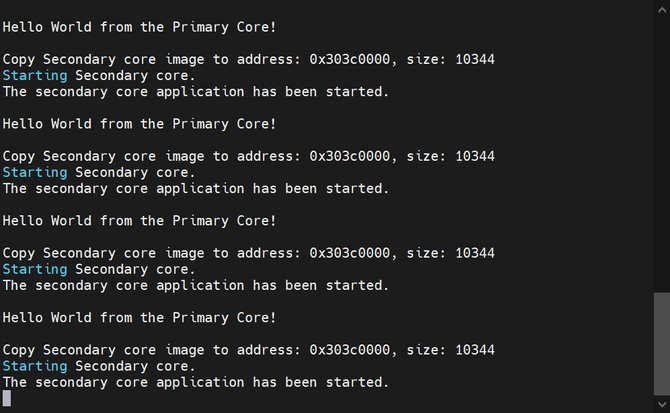
Task: Click the topmost "Hello World from the Primary Core!" line
Action: point(139,27)
